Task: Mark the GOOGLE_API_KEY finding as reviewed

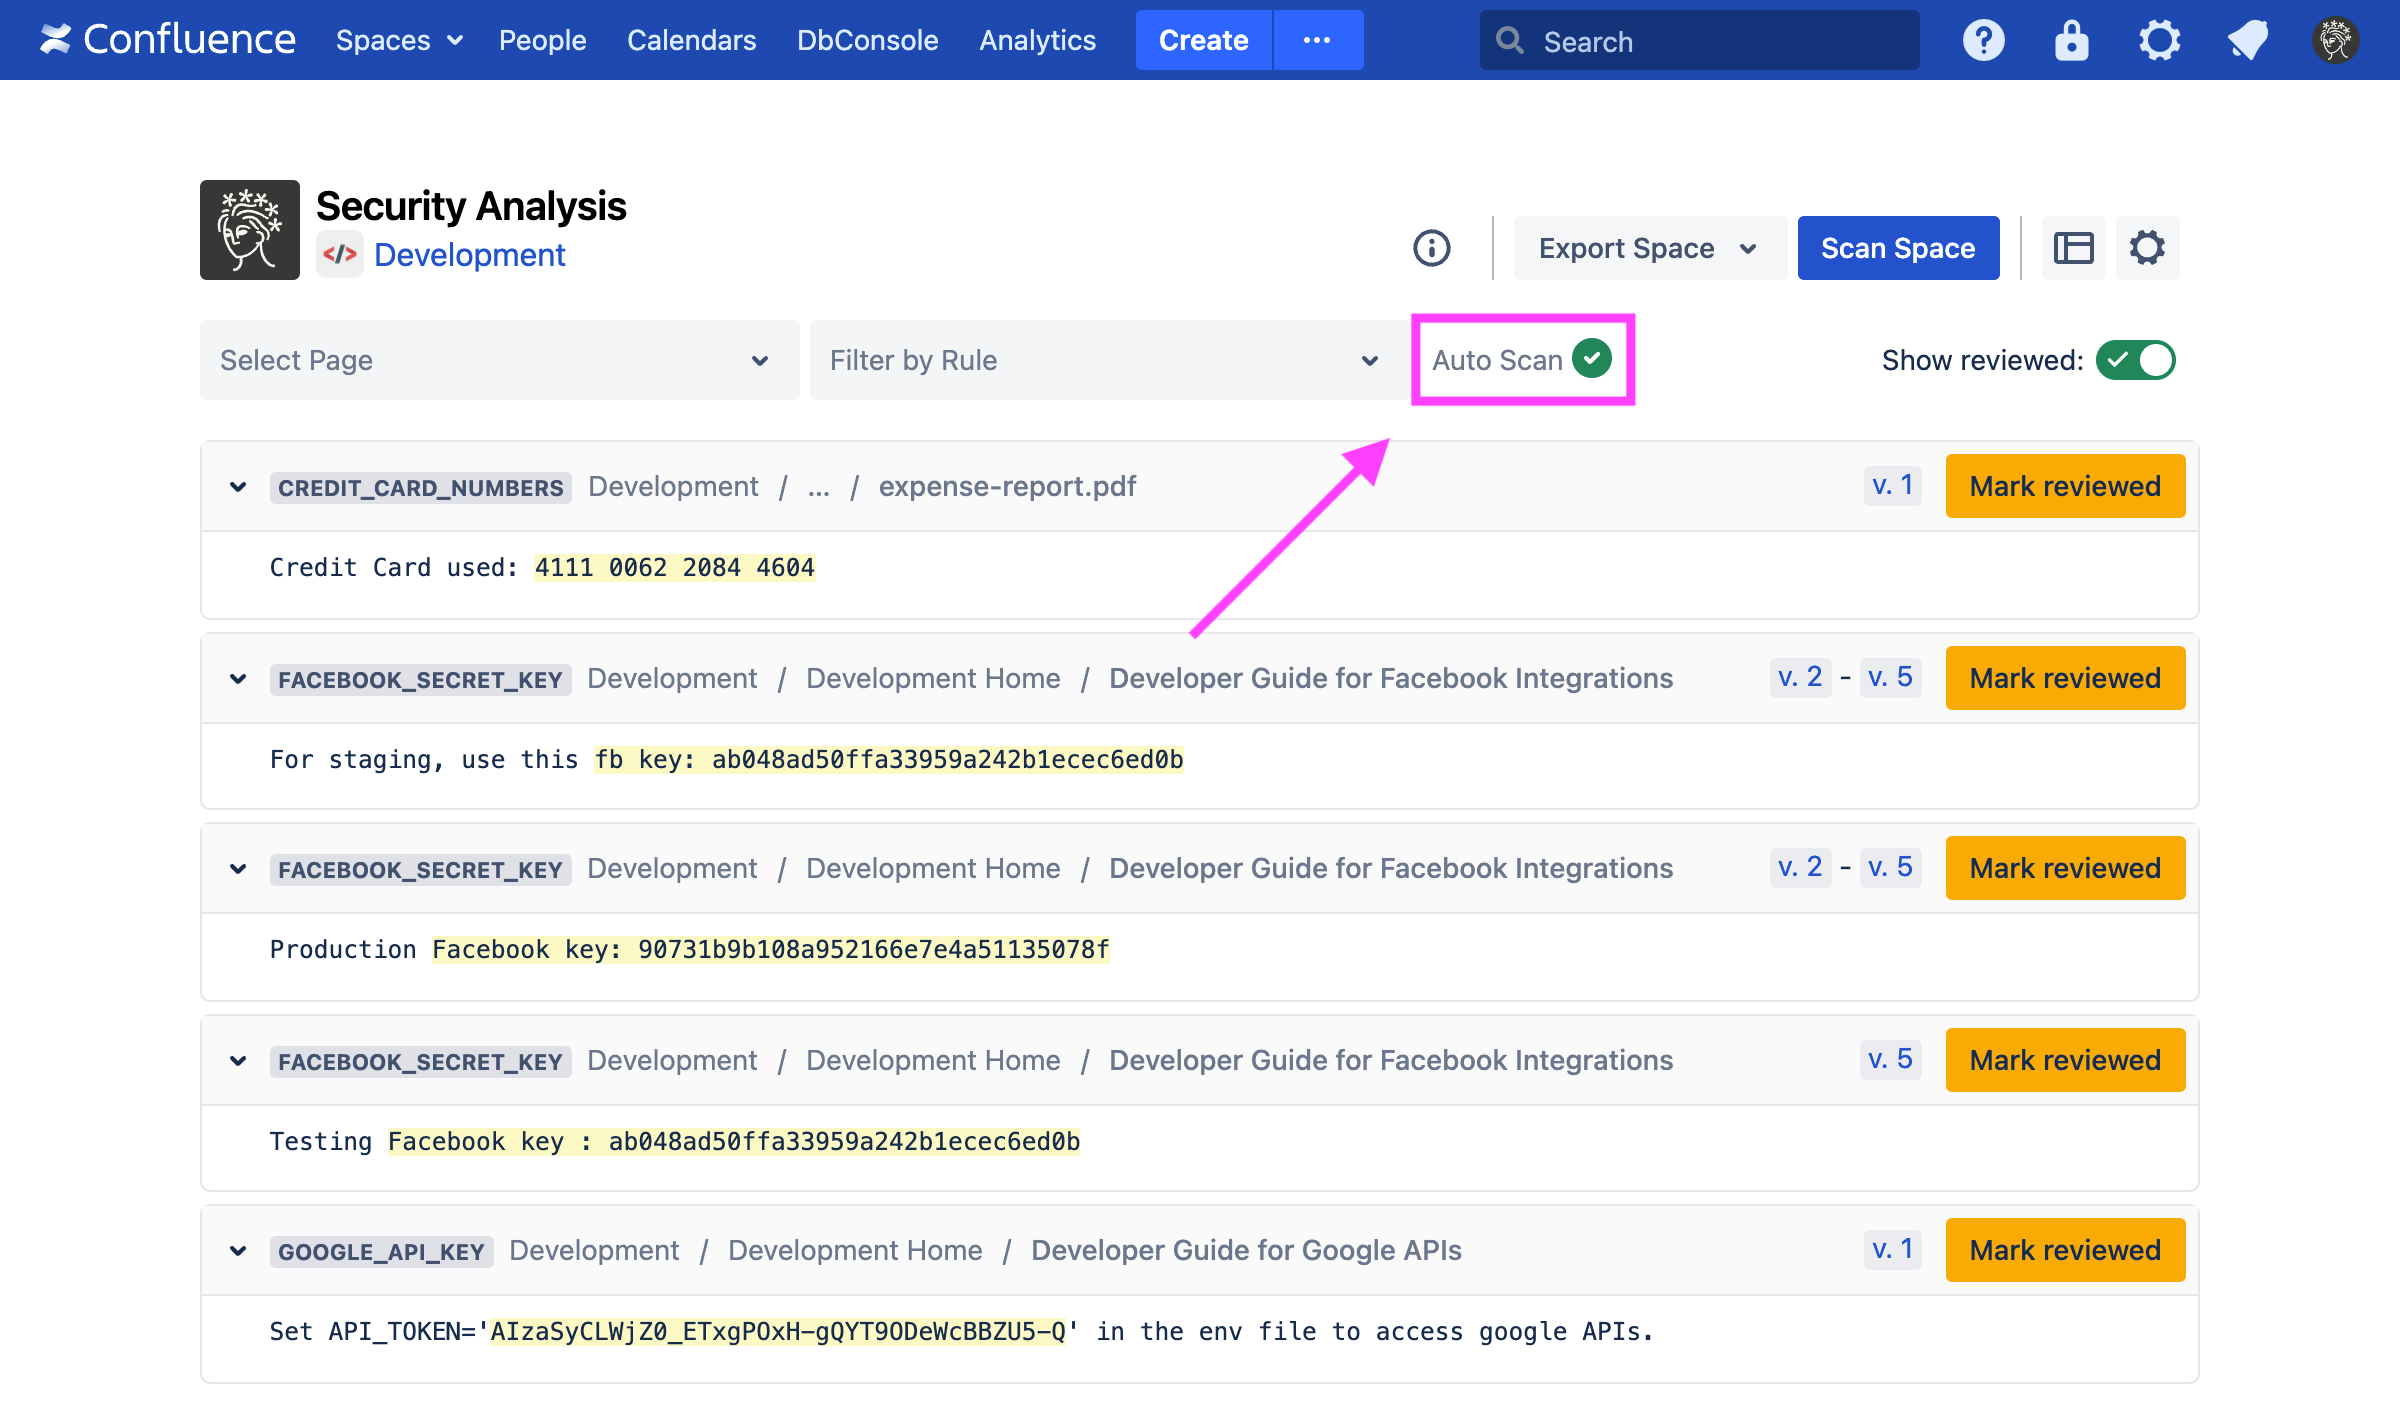Action: click(2064, 1250)
